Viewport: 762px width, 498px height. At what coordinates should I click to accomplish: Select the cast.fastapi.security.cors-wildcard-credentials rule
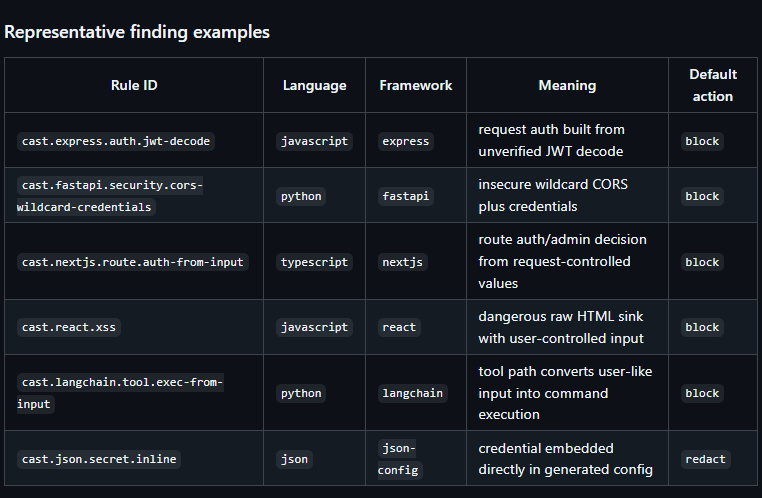[x=110, y=196]
